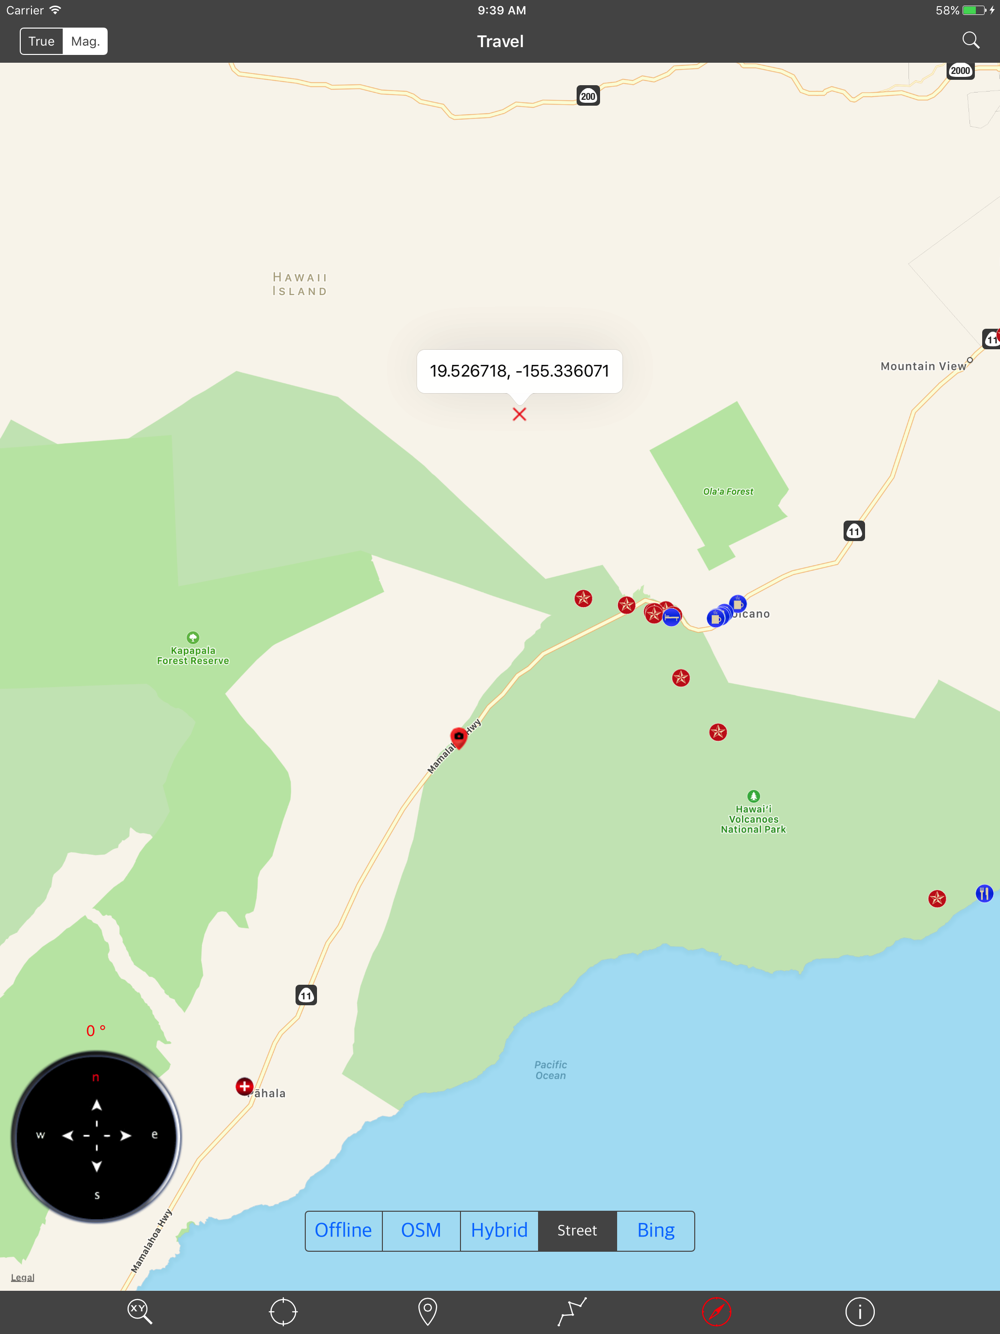Screen dimensions: 1000x1334
Task: Toggle the red compass icon
Action: [716, 1311]
